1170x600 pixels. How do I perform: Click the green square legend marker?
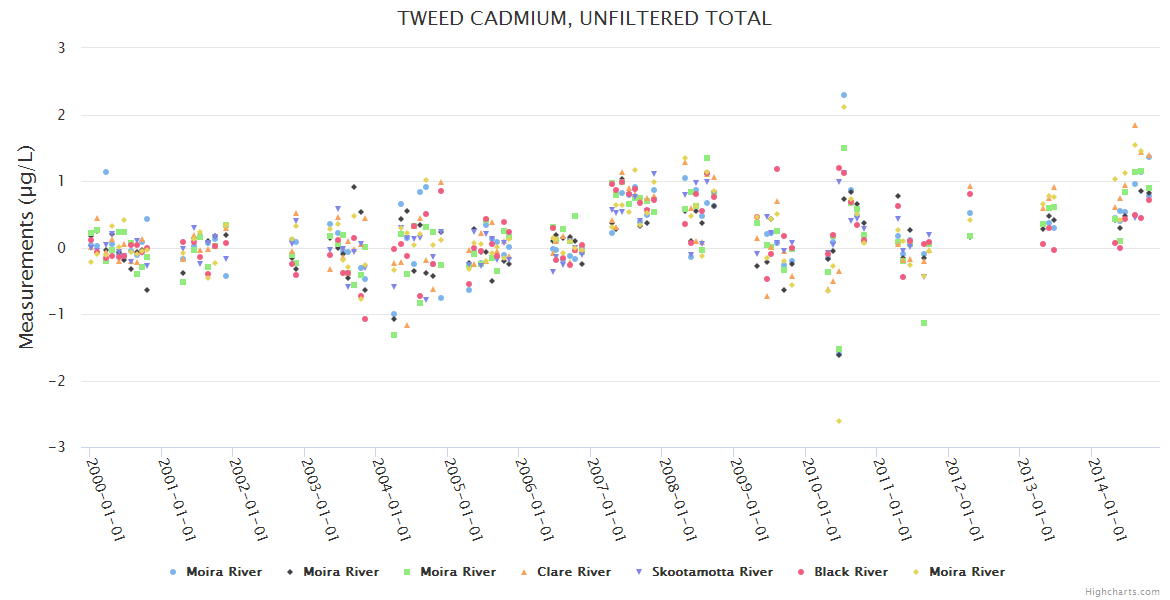(x=407, y=572)
